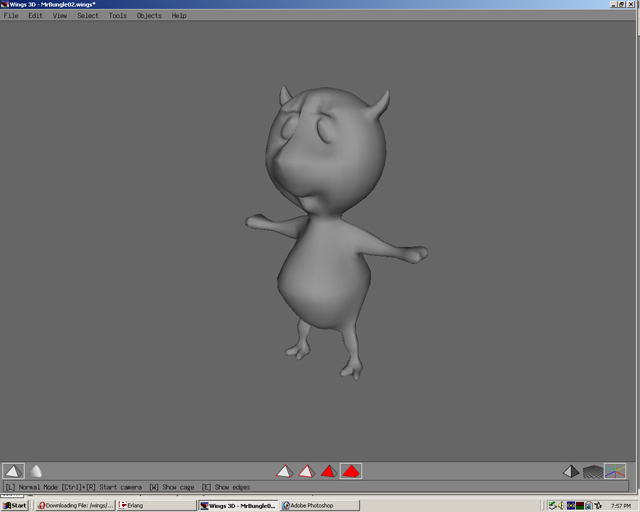Activate body selection mode pyramid
The height and width of the screenshot is (512, 640).
[x=351, y=471]
